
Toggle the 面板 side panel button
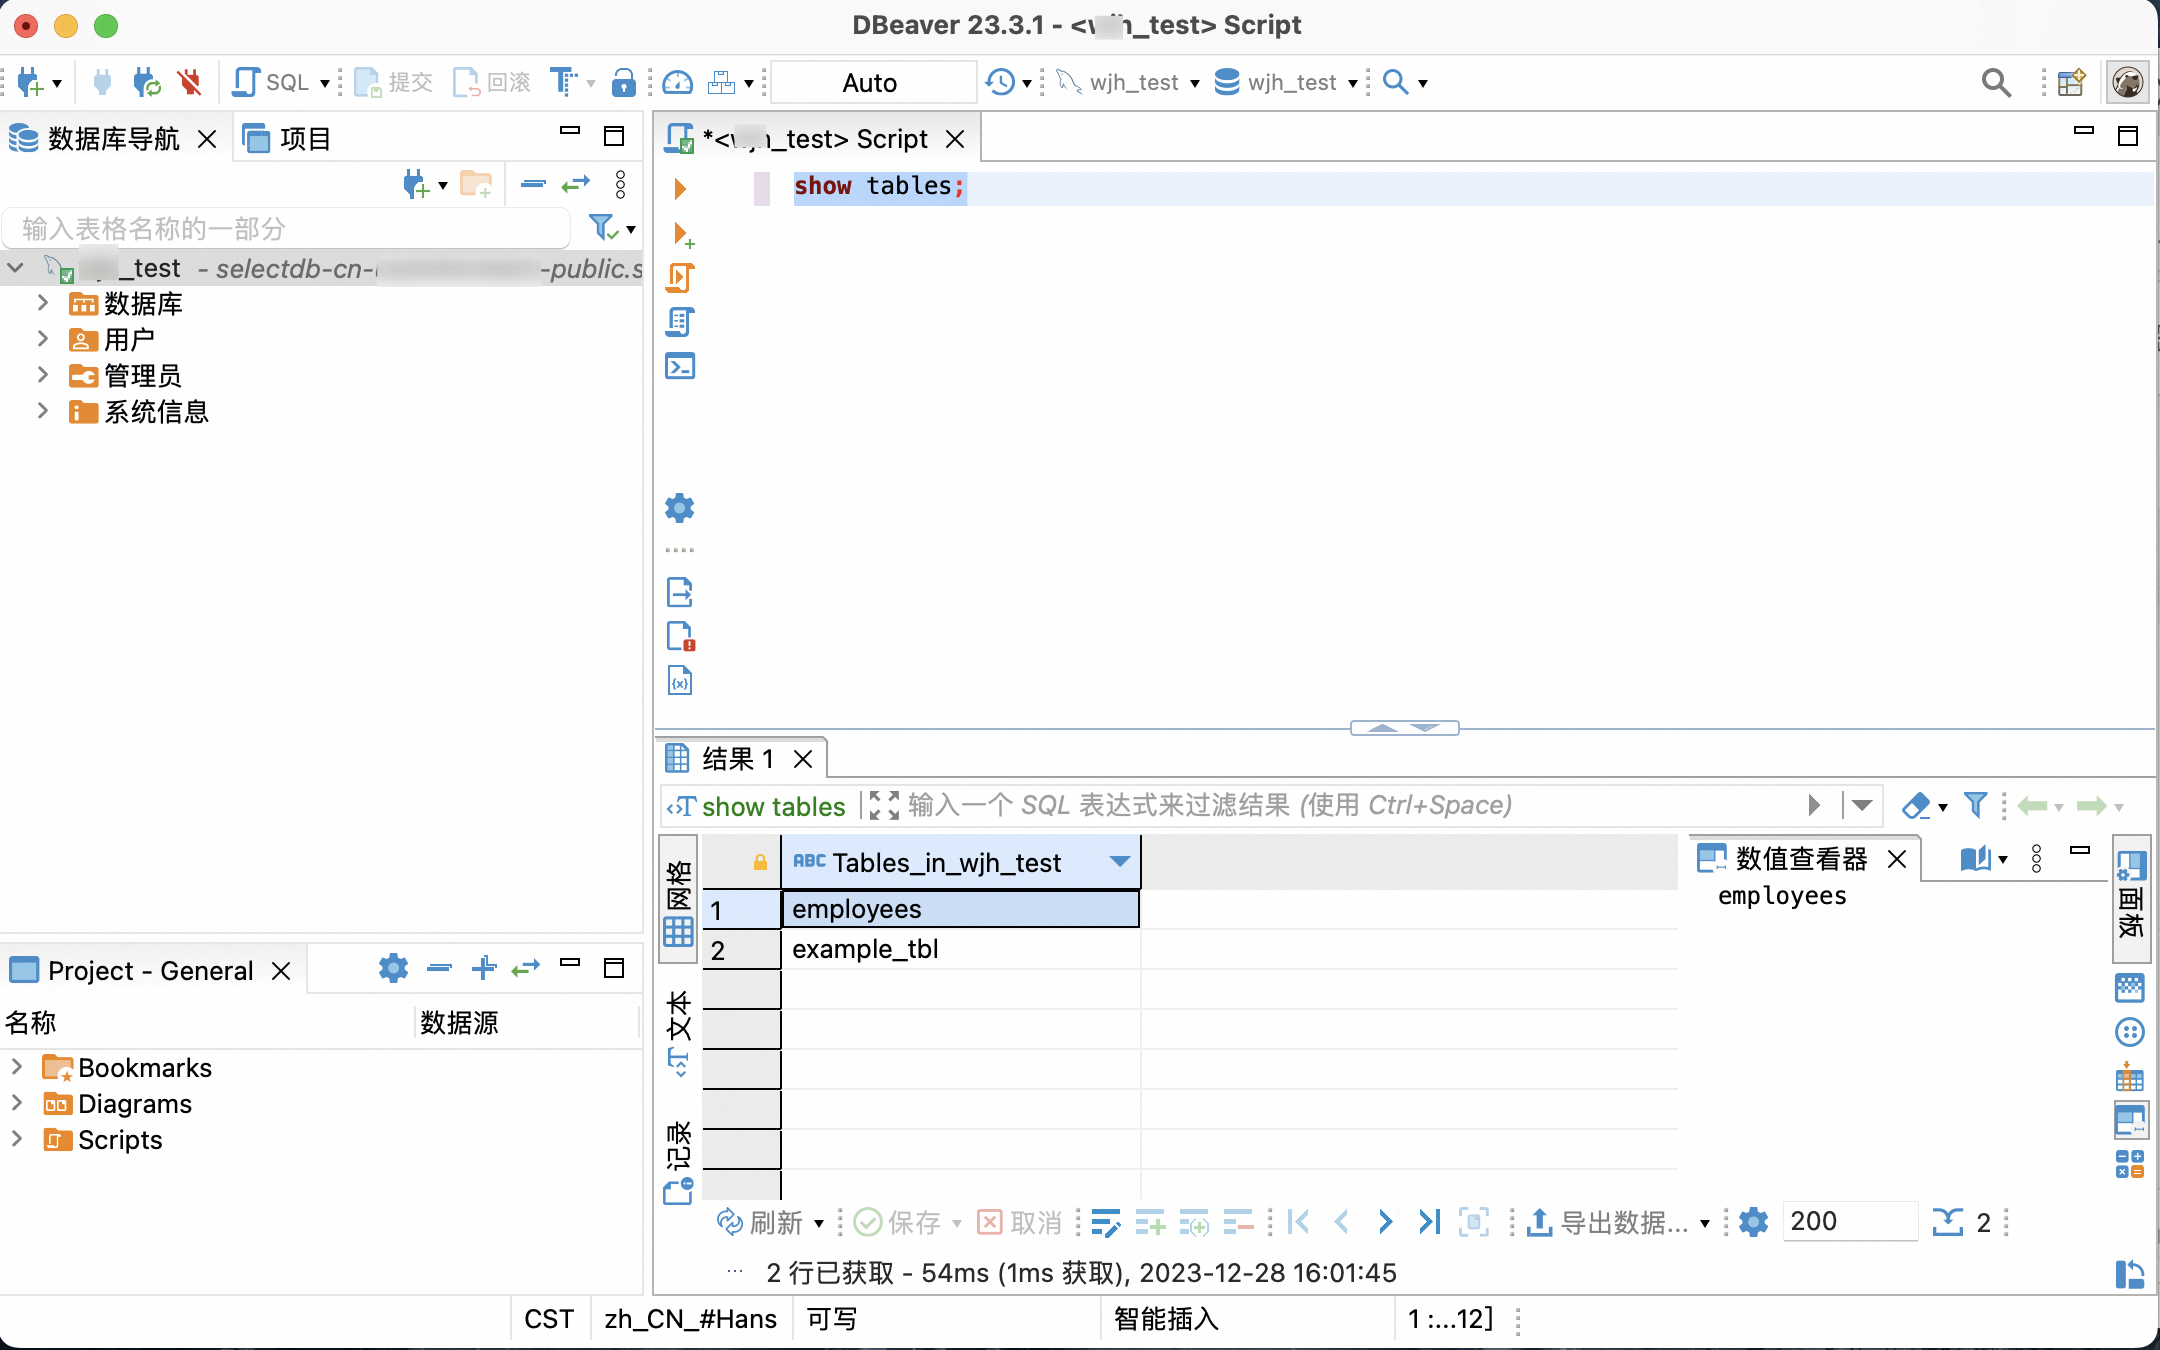click(x=2131, y=896)
